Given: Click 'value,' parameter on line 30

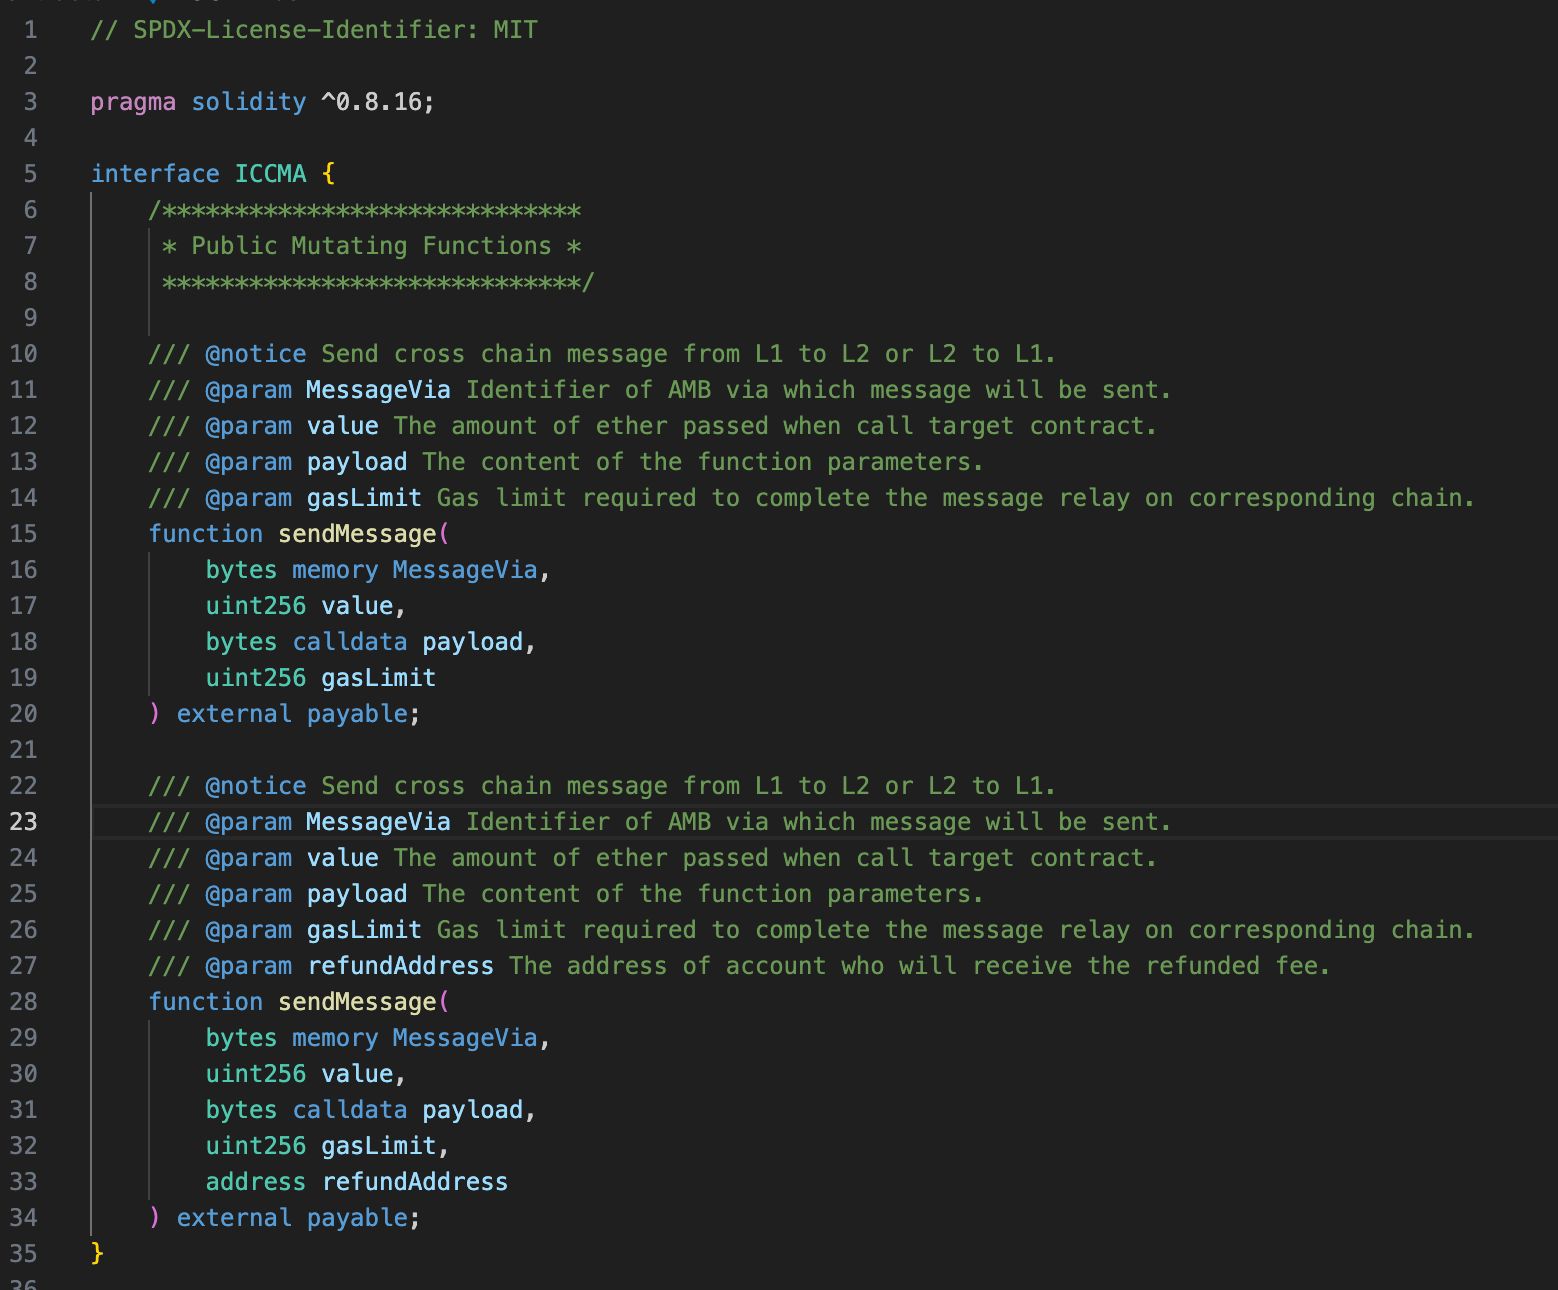Looking at the screenshot, I should click(x=364, y=1074).
